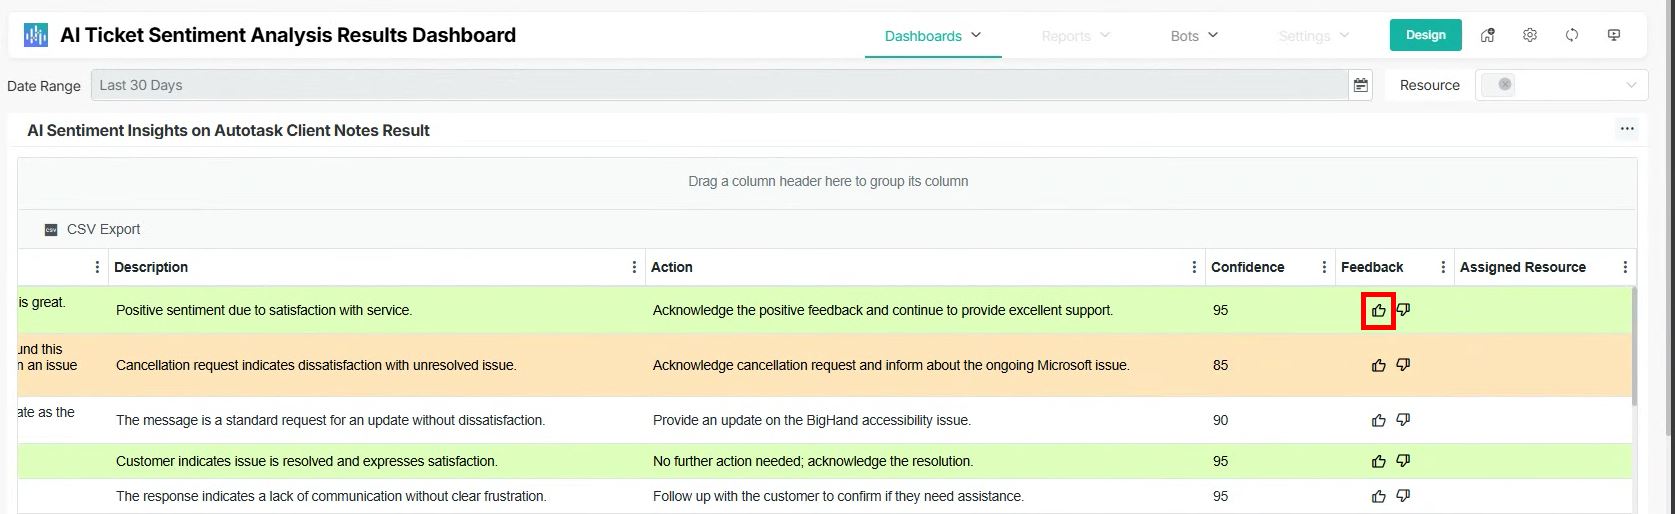The image size is (1675, 514).
Task: Expand the Dashboards menu
Action: (x=932, y=36)
